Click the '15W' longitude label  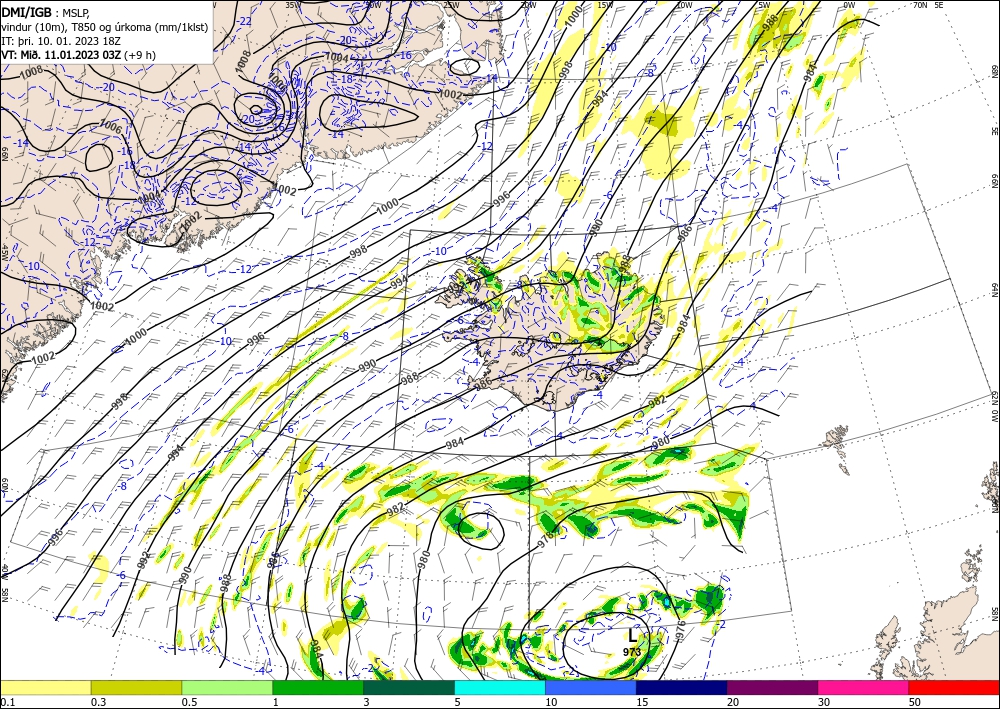pyautogui.click(x=605, y=5)
